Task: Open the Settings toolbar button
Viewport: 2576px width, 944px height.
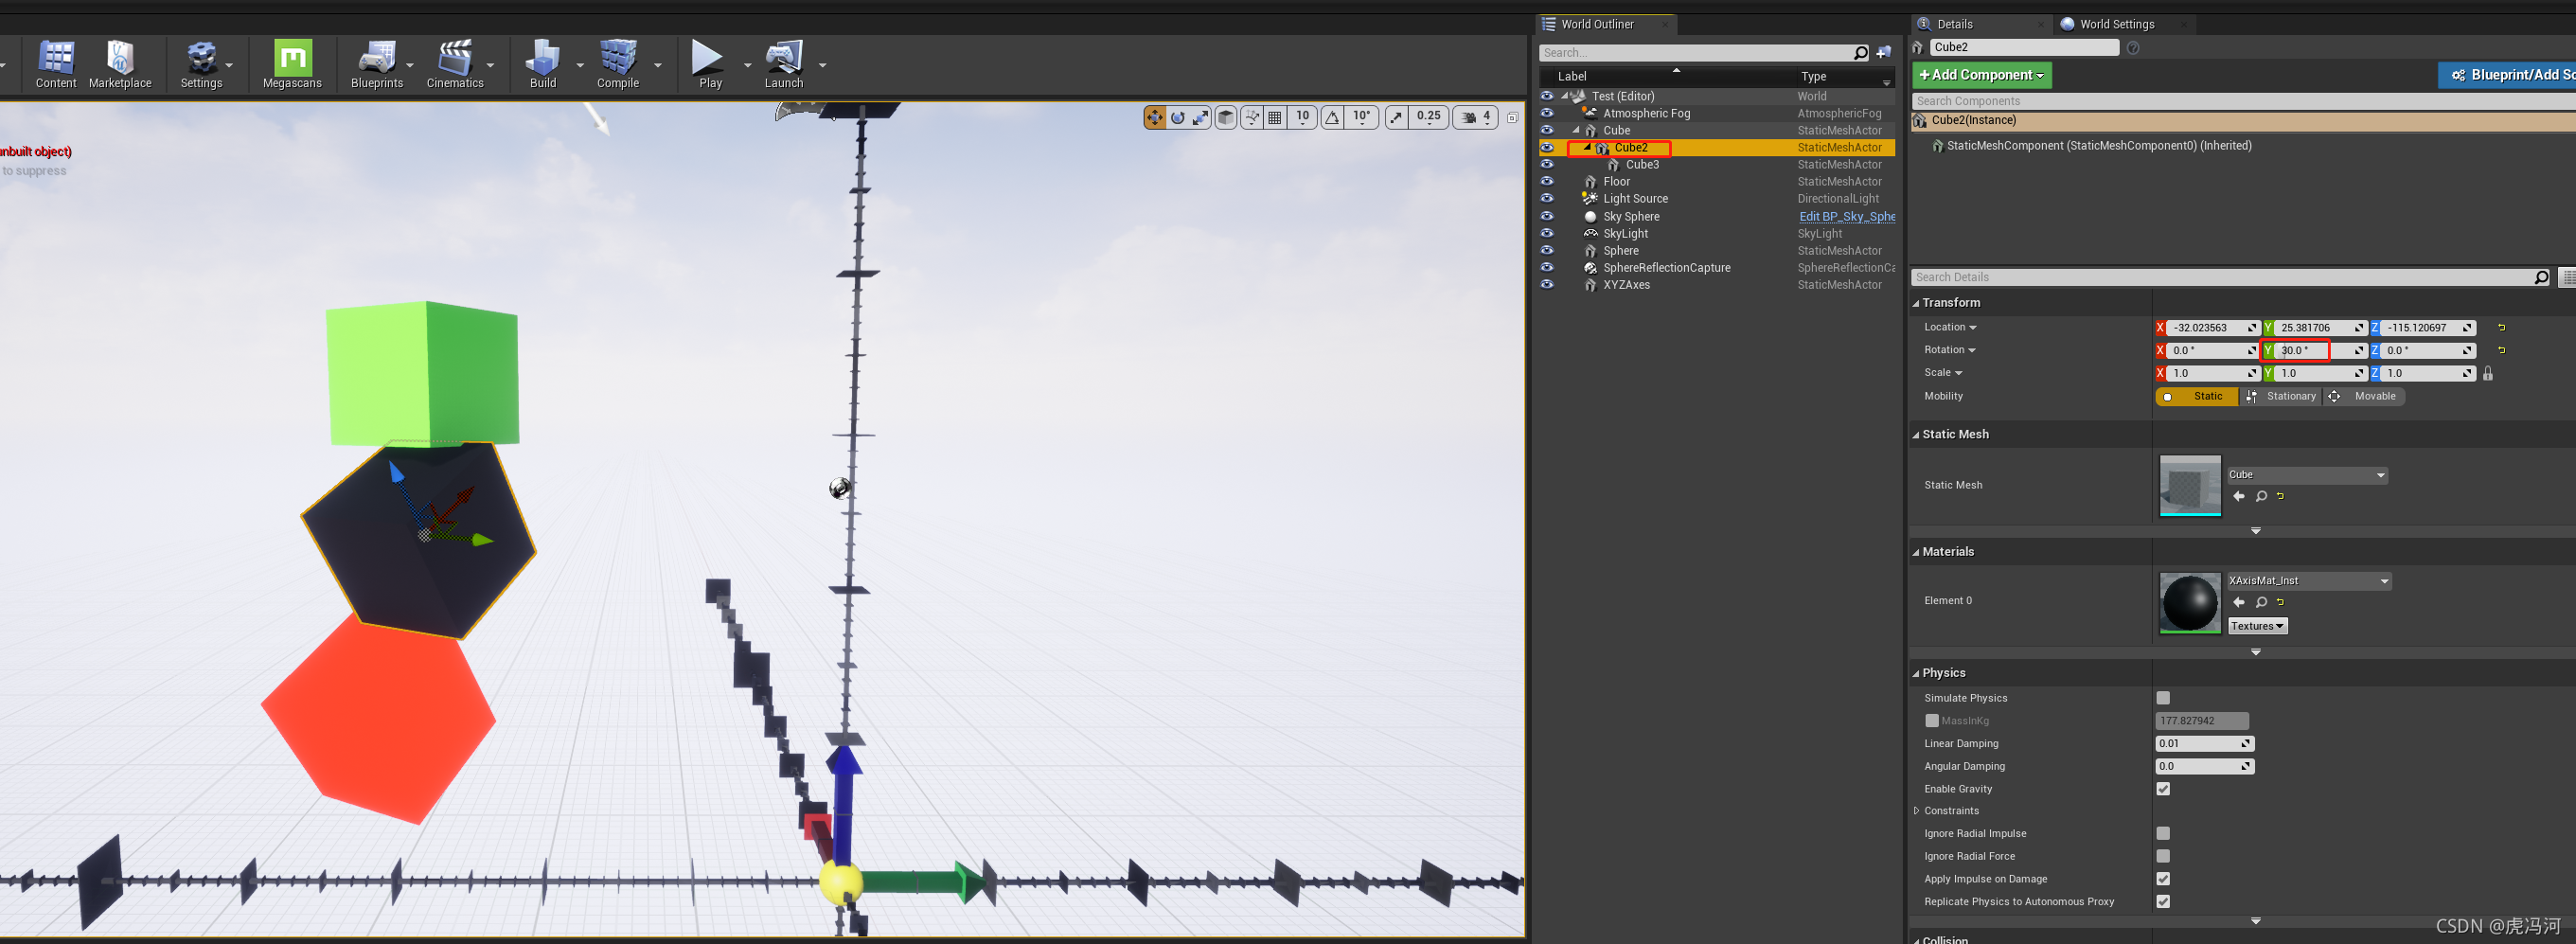Action: coord(201,64)
